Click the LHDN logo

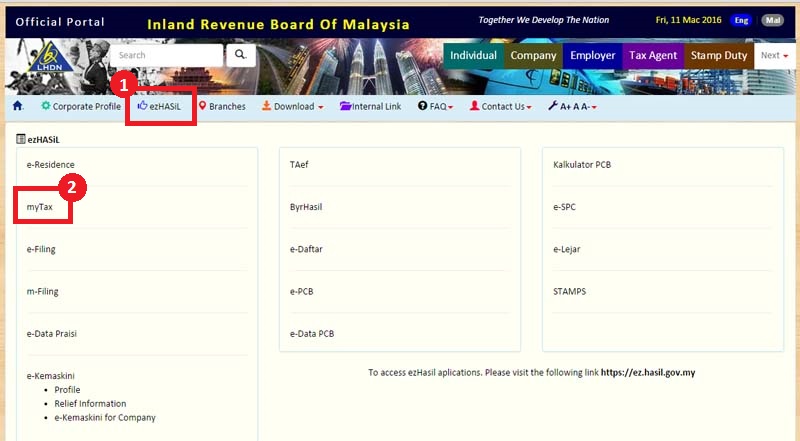(x=49, y=56)
